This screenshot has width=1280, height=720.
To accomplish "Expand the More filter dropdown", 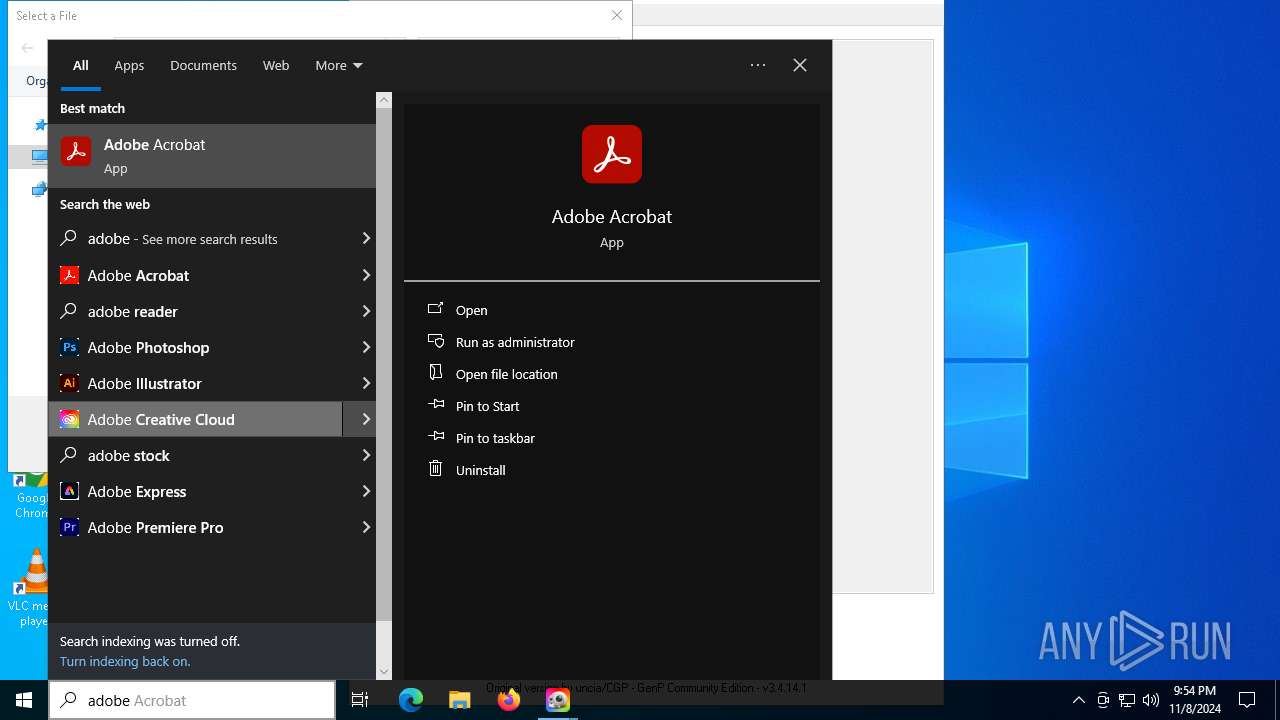I will 339,65.
